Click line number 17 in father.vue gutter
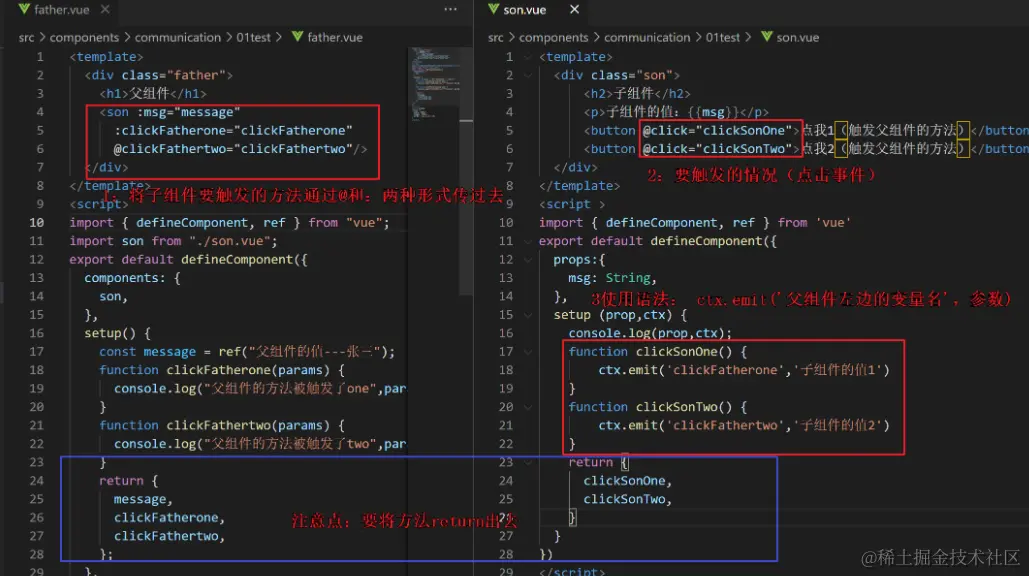 point(36,352)
